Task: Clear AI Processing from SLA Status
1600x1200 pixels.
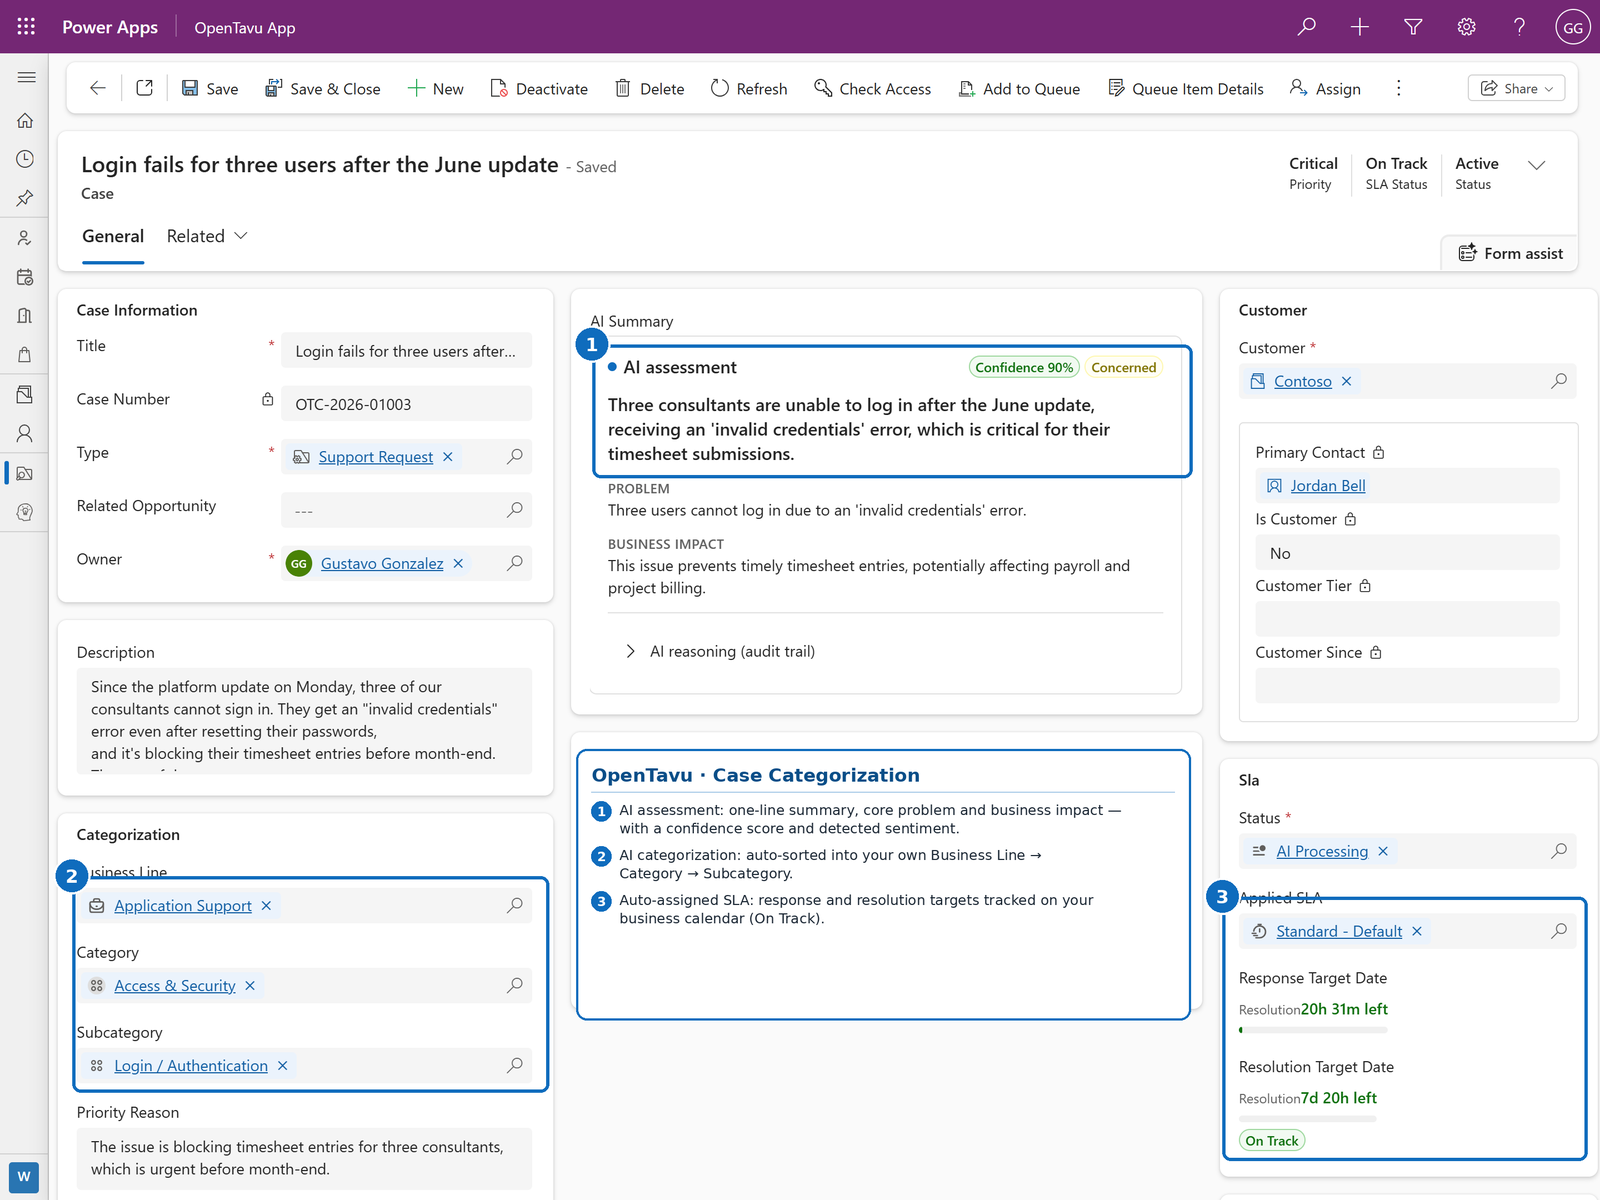Action: point(1383,852)
